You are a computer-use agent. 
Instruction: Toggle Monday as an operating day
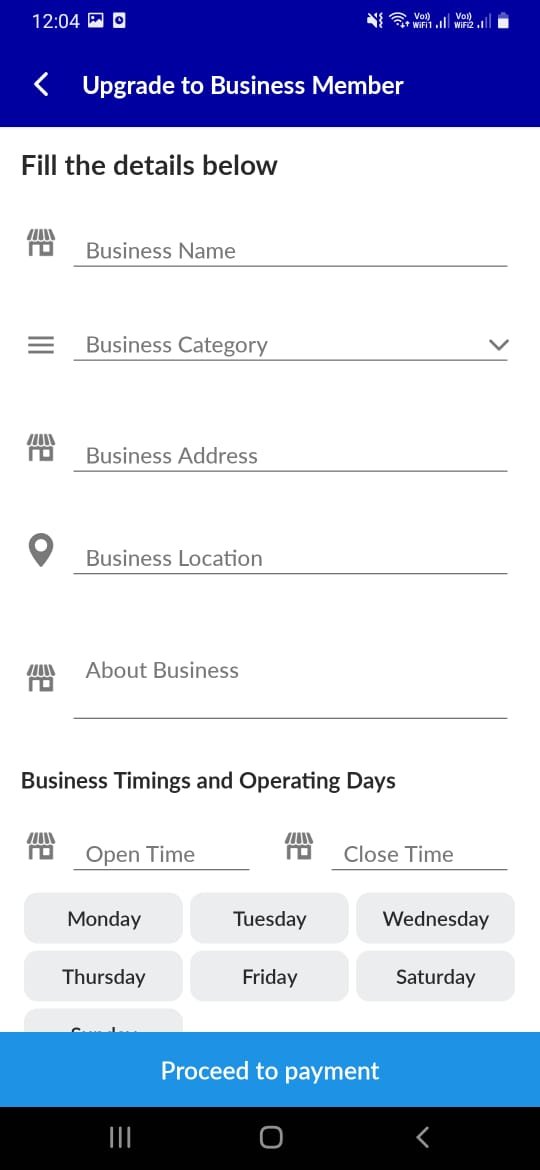[104, 919]
